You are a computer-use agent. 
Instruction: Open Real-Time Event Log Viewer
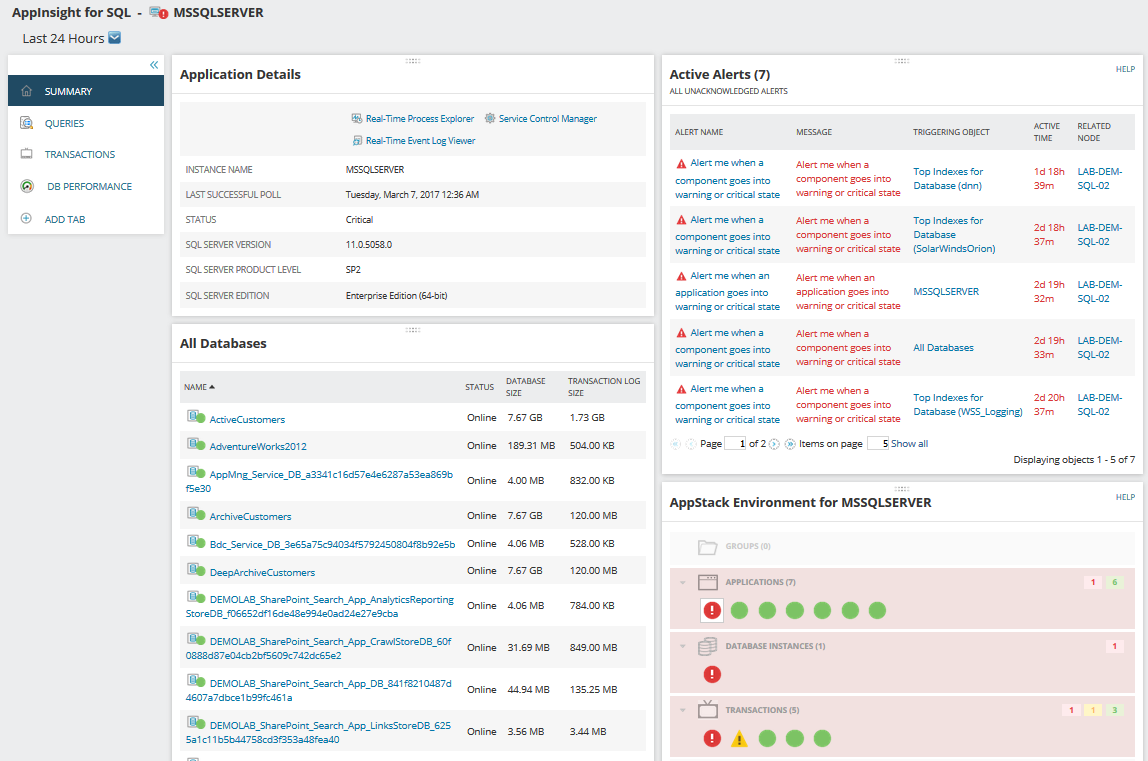(x=420, y=141)
